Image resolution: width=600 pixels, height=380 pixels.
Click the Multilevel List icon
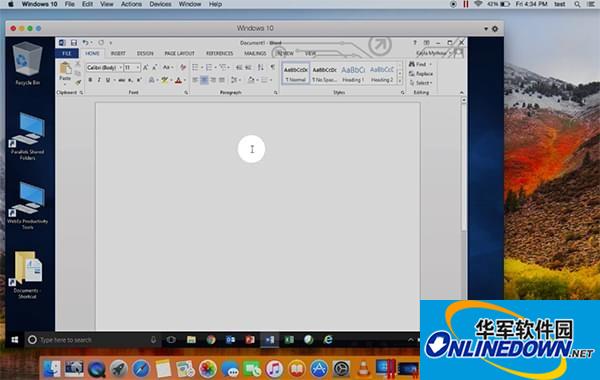[x=223, y=67]
